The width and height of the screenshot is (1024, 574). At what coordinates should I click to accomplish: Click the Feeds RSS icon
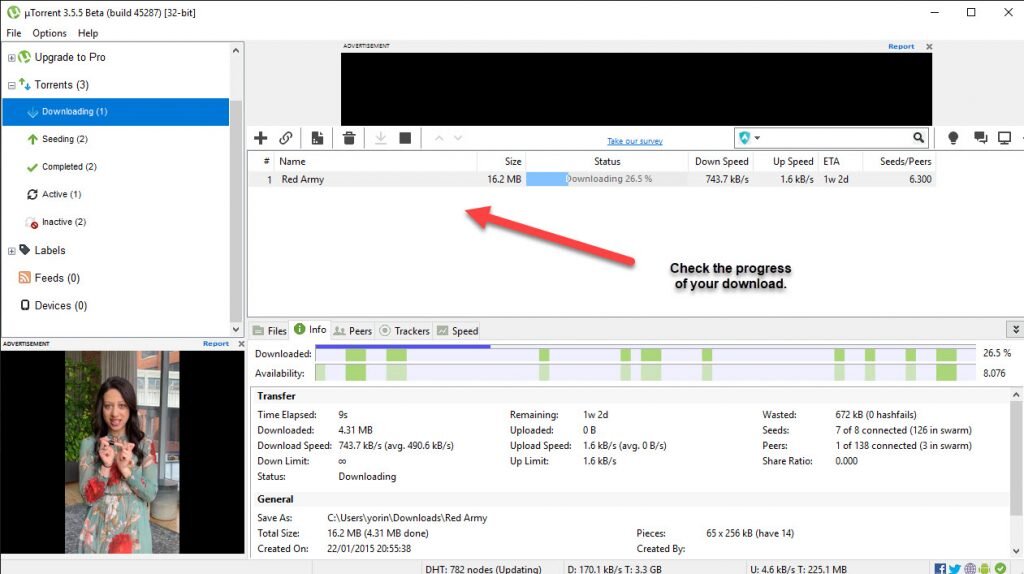(x=25, y=278)
